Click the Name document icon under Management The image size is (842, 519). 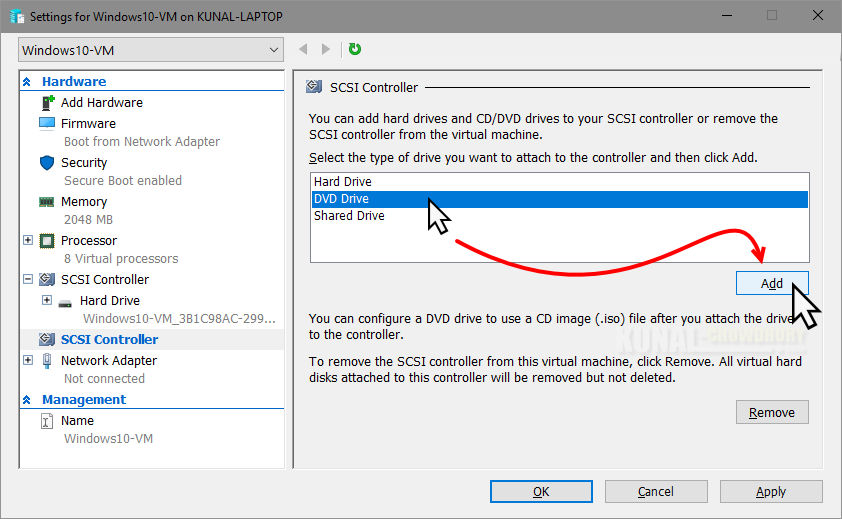pyautogui.click(x=47, y=421)
